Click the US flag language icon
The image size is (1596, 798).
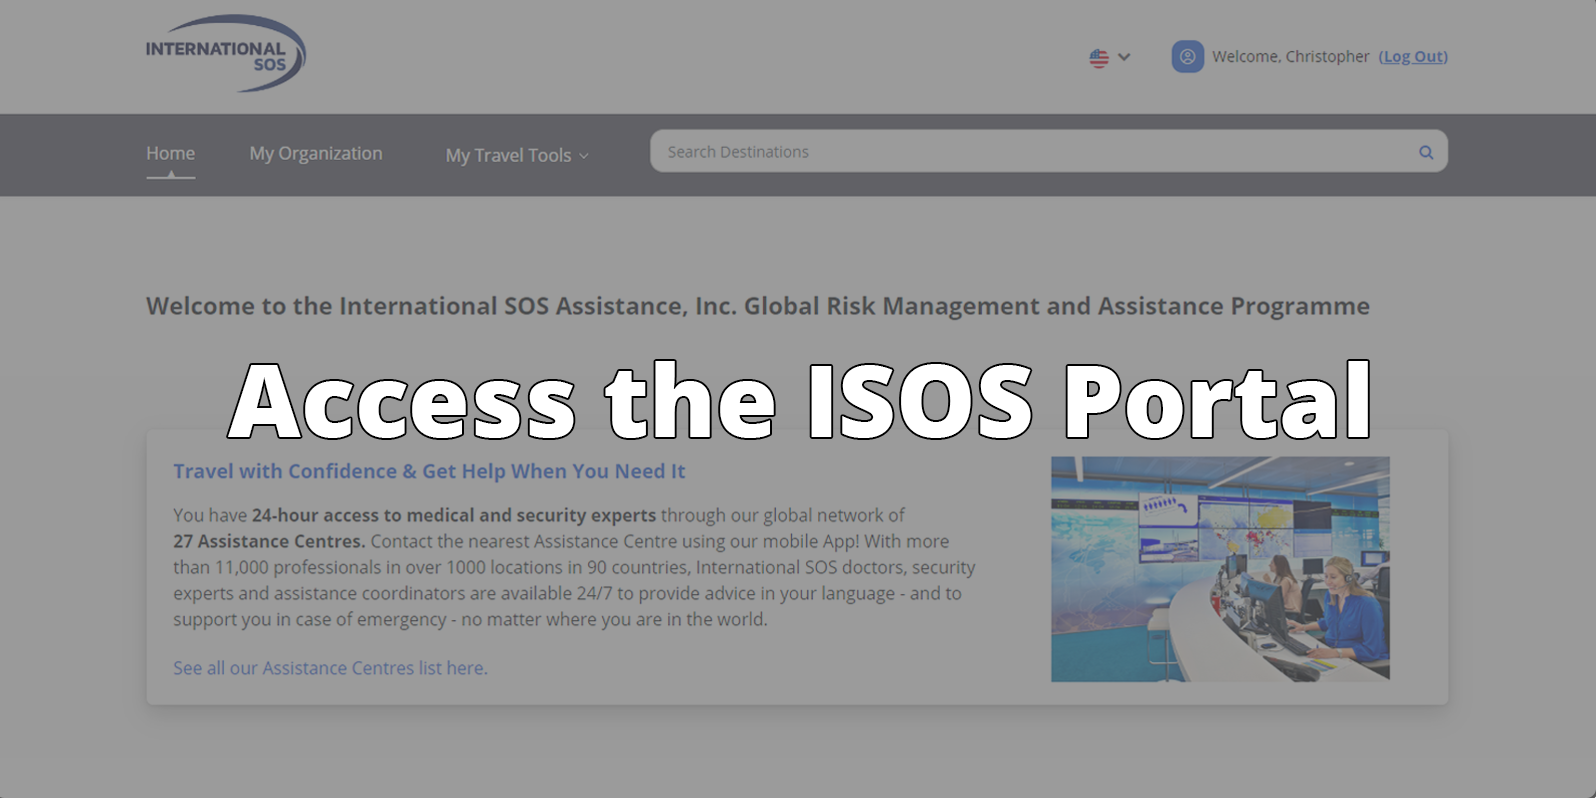pyautogui.click(x=1099, y=58)
